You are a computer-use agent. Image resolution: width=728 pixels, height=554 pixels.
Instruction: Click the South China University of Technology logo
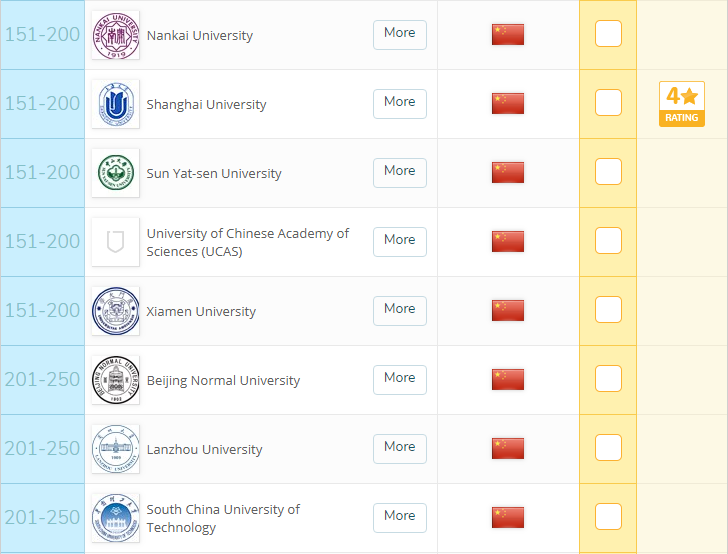pyautogui.click(x=115, y=518)
